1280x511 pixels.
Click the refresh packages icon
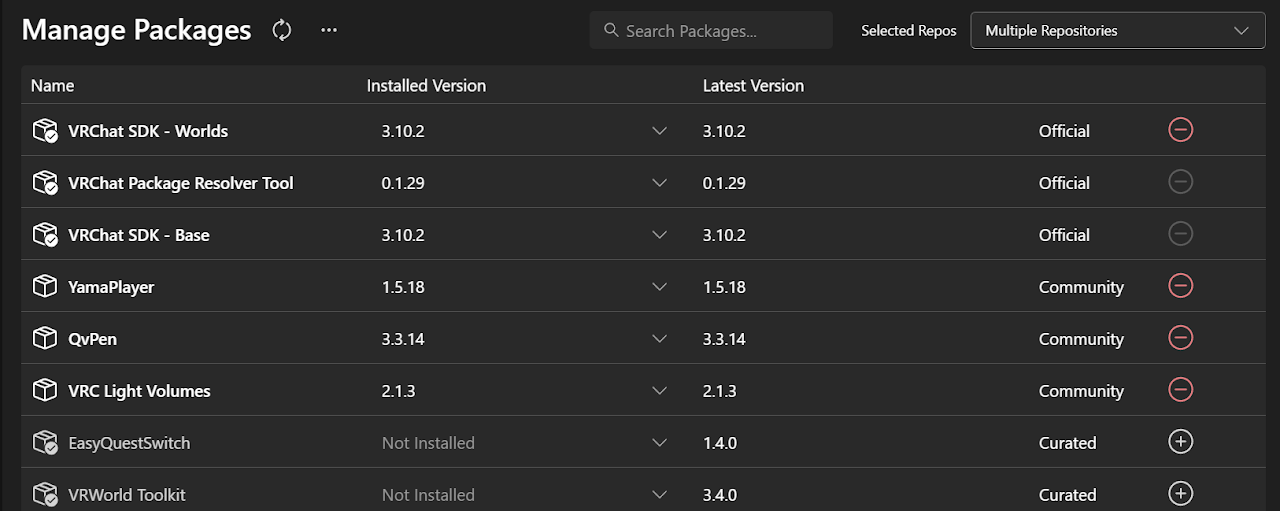pyautogui.click(x=282, y=30)
